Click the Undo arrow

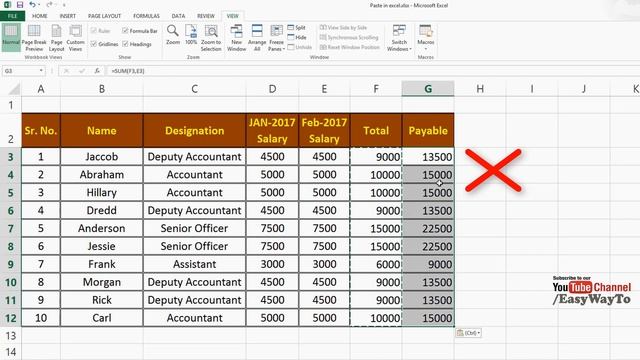pos(32,5)
